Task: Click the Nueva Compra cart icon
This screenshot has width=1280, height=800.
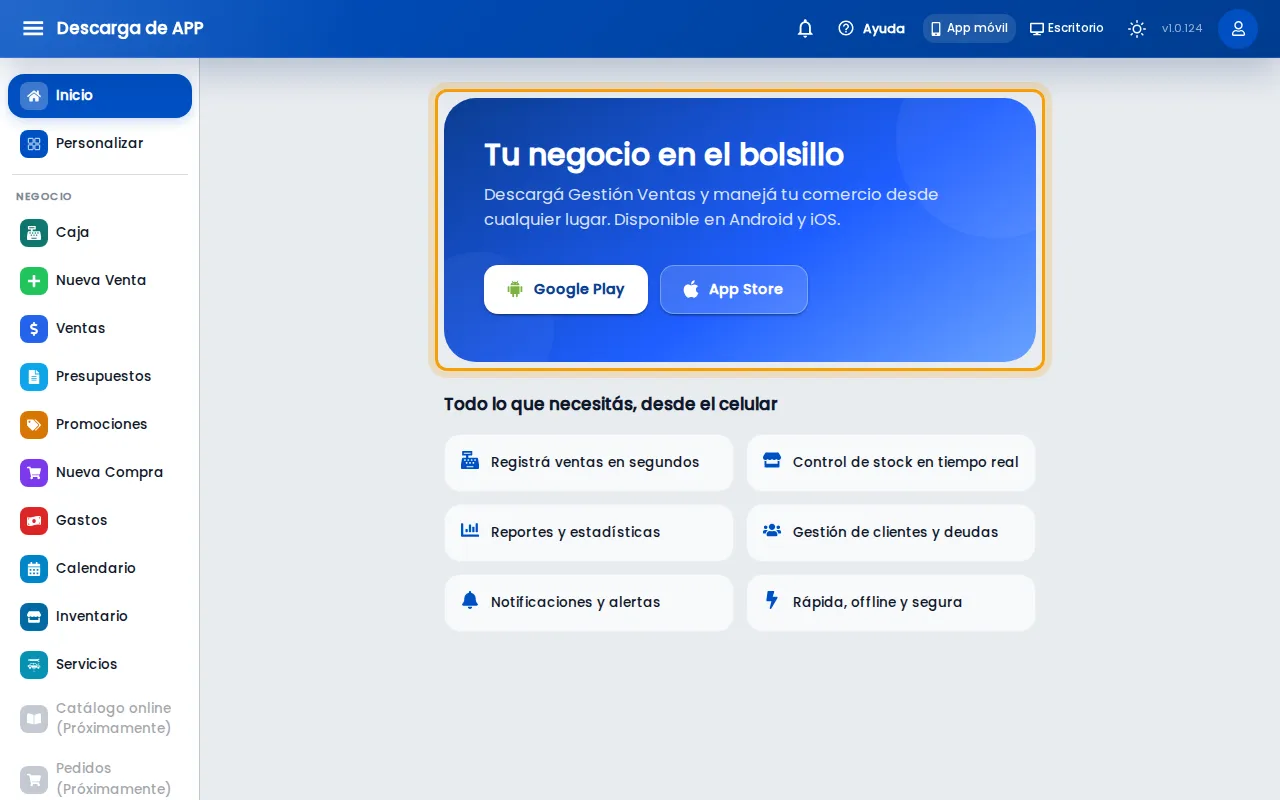Action: 34,473
